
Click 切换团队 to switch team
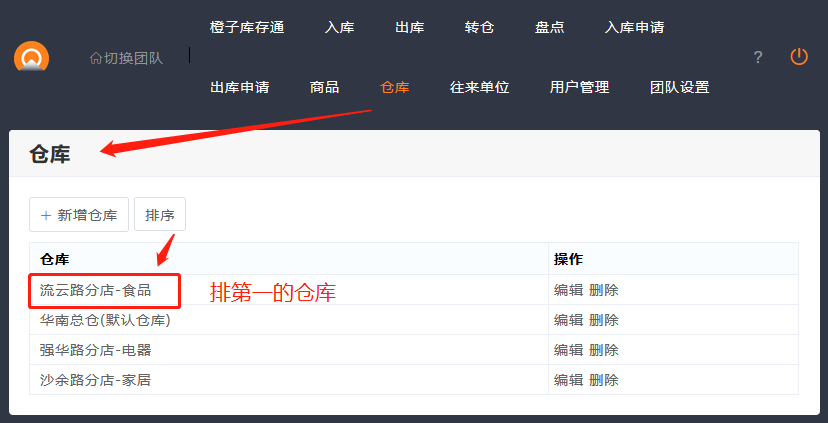[x=126, y=58]
